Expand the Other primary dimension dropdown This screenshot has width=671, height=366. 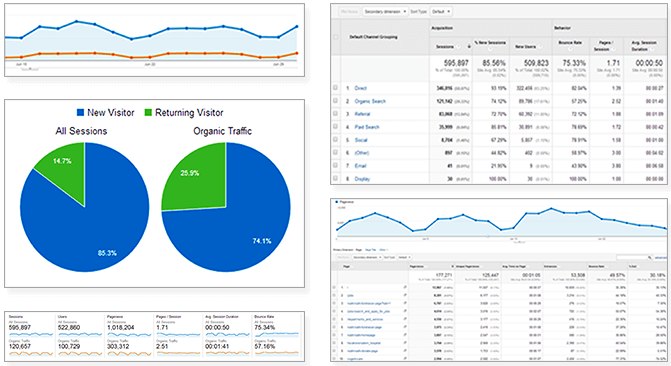click(383, 250)
